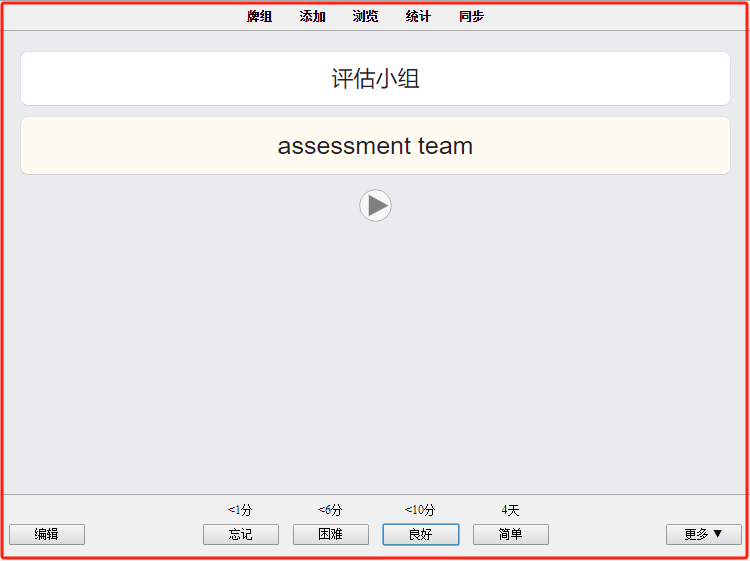Click the <6分 interval label
The image size is (750, 561).
pos(330,510)
